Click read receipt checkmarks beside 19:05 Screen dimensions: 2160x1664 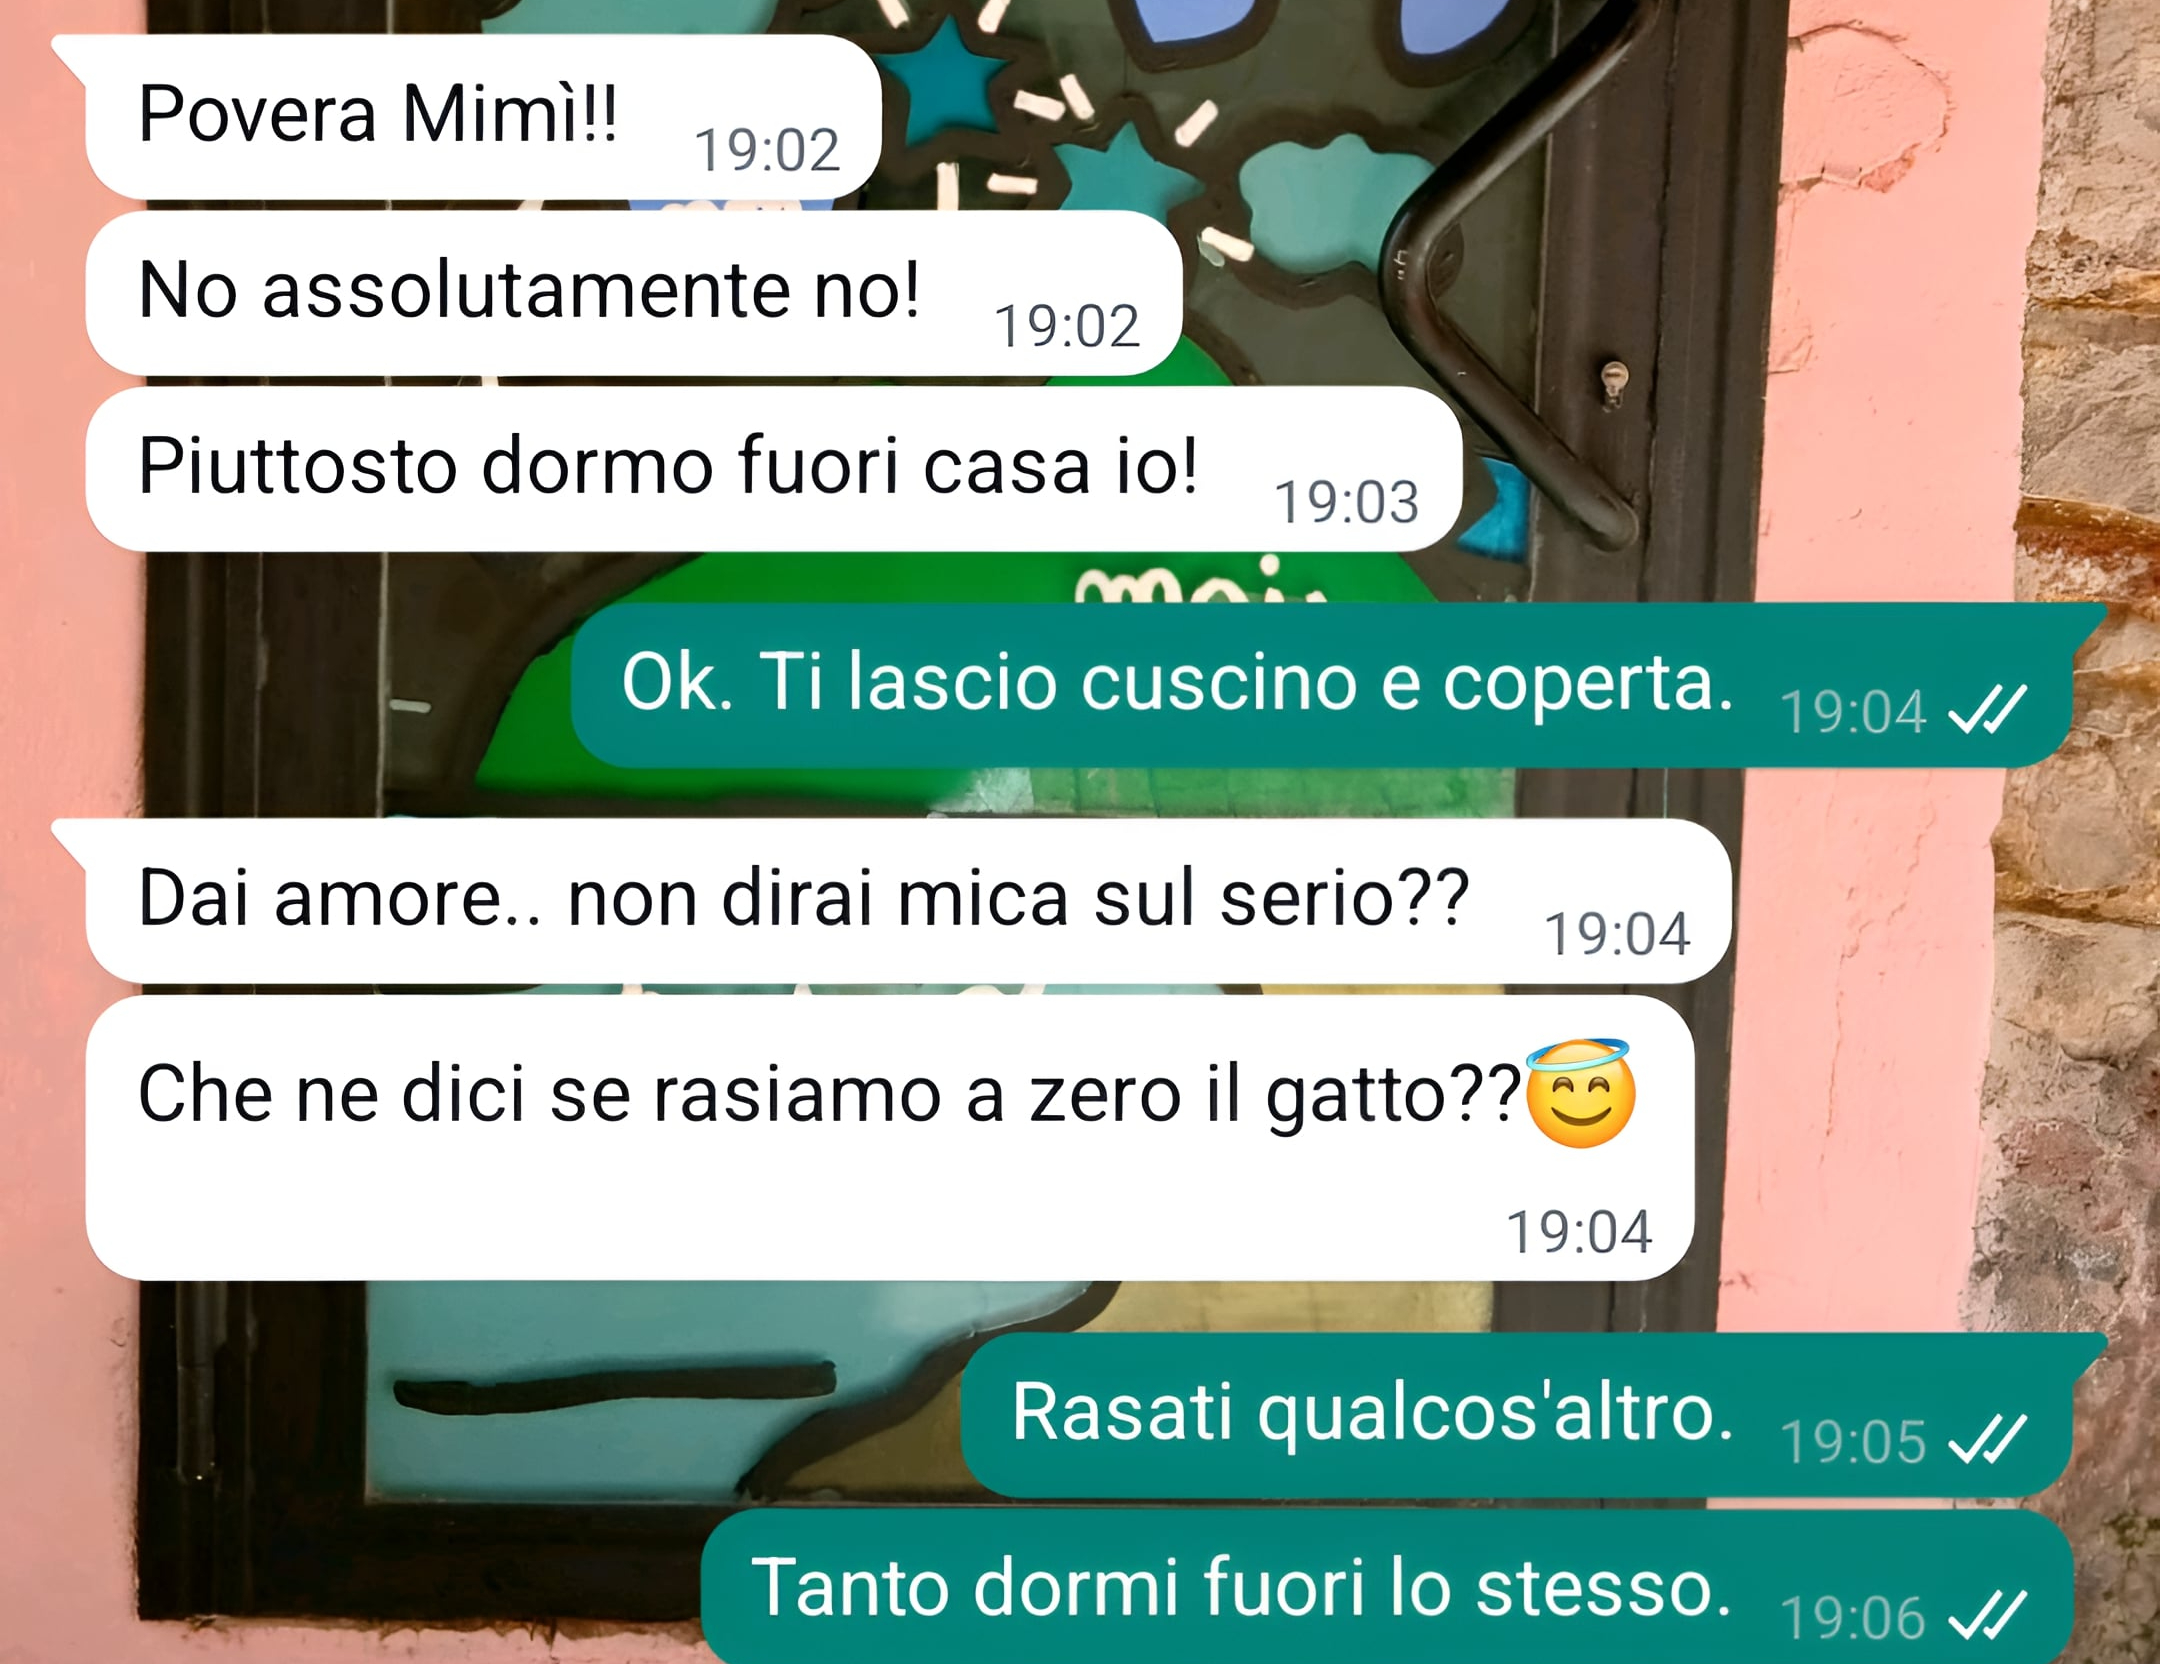coord(1988,1440)
